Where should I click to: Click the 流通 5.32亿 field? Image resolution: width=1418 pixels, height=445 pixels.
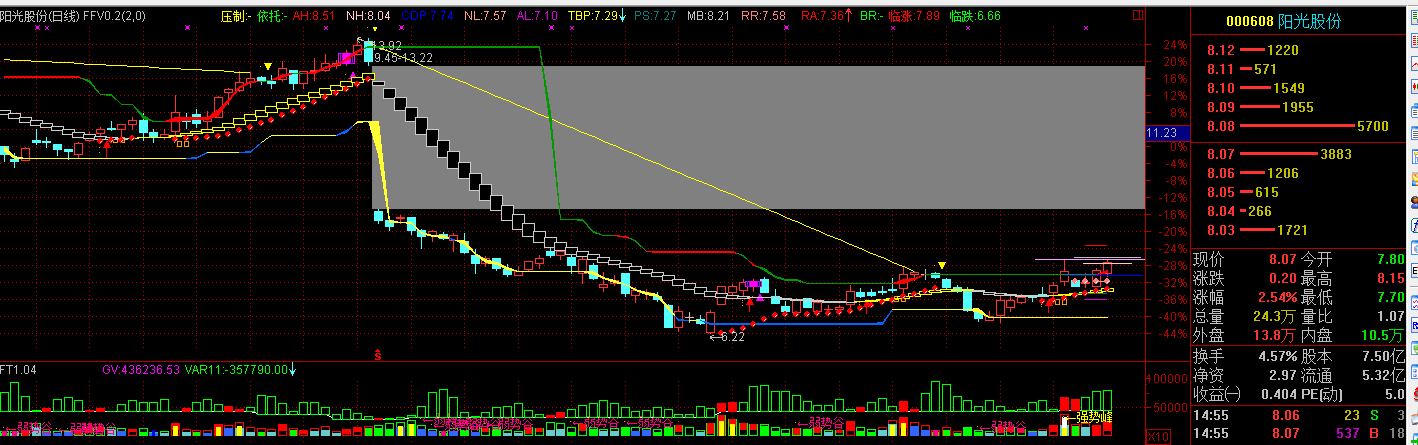[x=1353, y=375]
